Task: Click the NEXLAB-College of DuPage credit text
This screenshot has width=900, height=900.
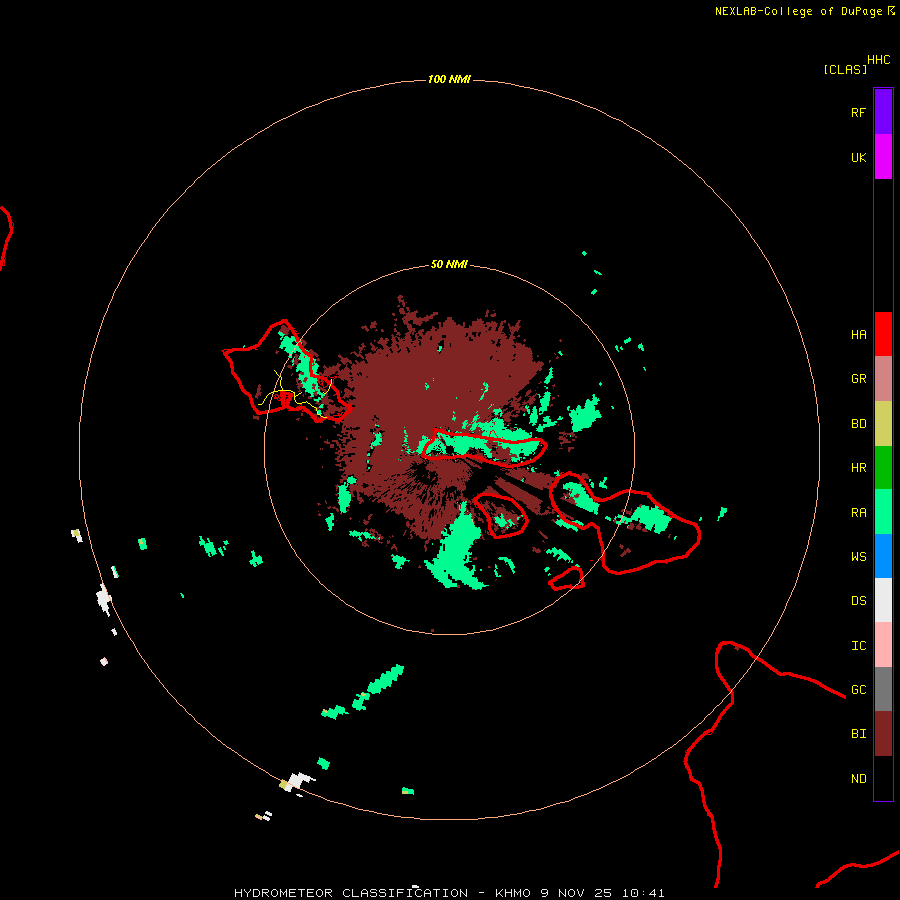Action: [x=798, y=11]
